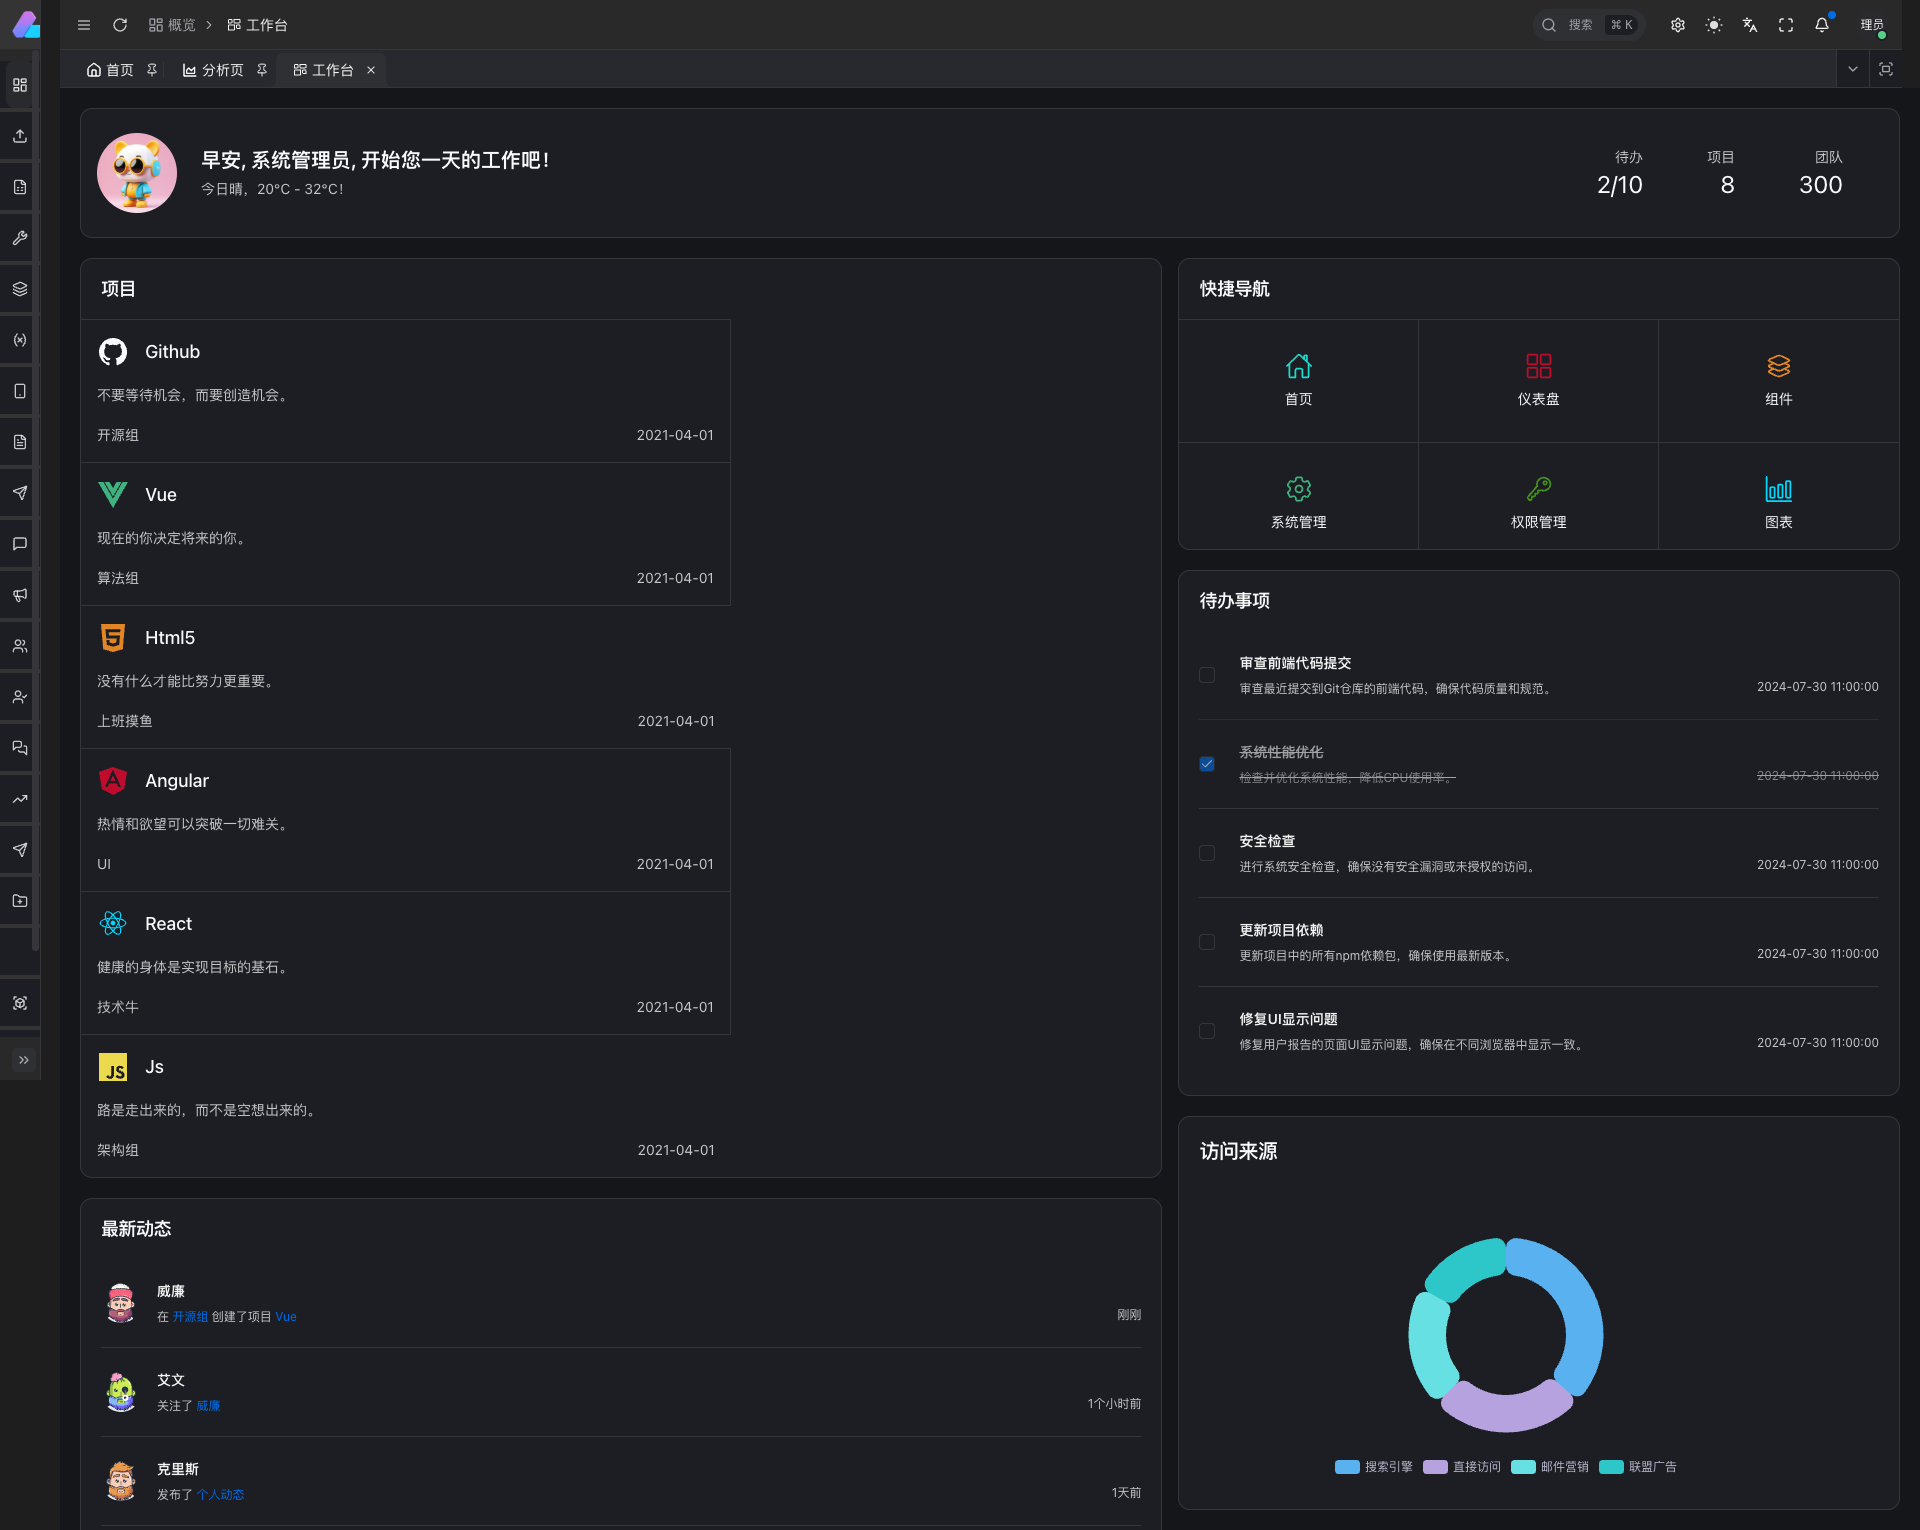The image size is (1920, 1530).
Task: Check the 安全检查 todo checkbox
Action: click(x=1207, y=853)
